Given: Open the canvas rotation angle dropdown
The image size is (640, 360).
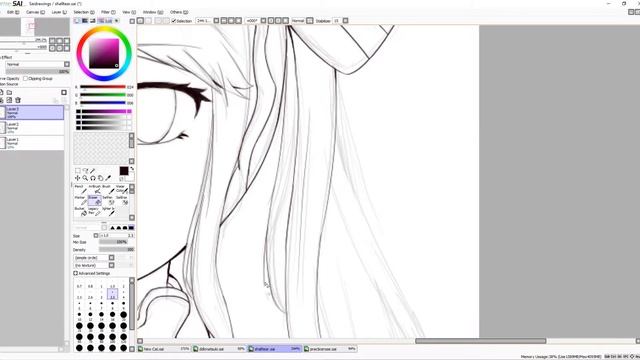Looking at the screenshot, I should tap(263, 20).
